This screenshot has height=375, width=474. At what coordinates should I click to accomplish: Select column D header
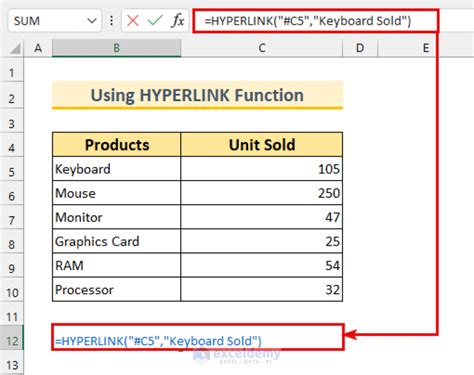tap(360, 48)
